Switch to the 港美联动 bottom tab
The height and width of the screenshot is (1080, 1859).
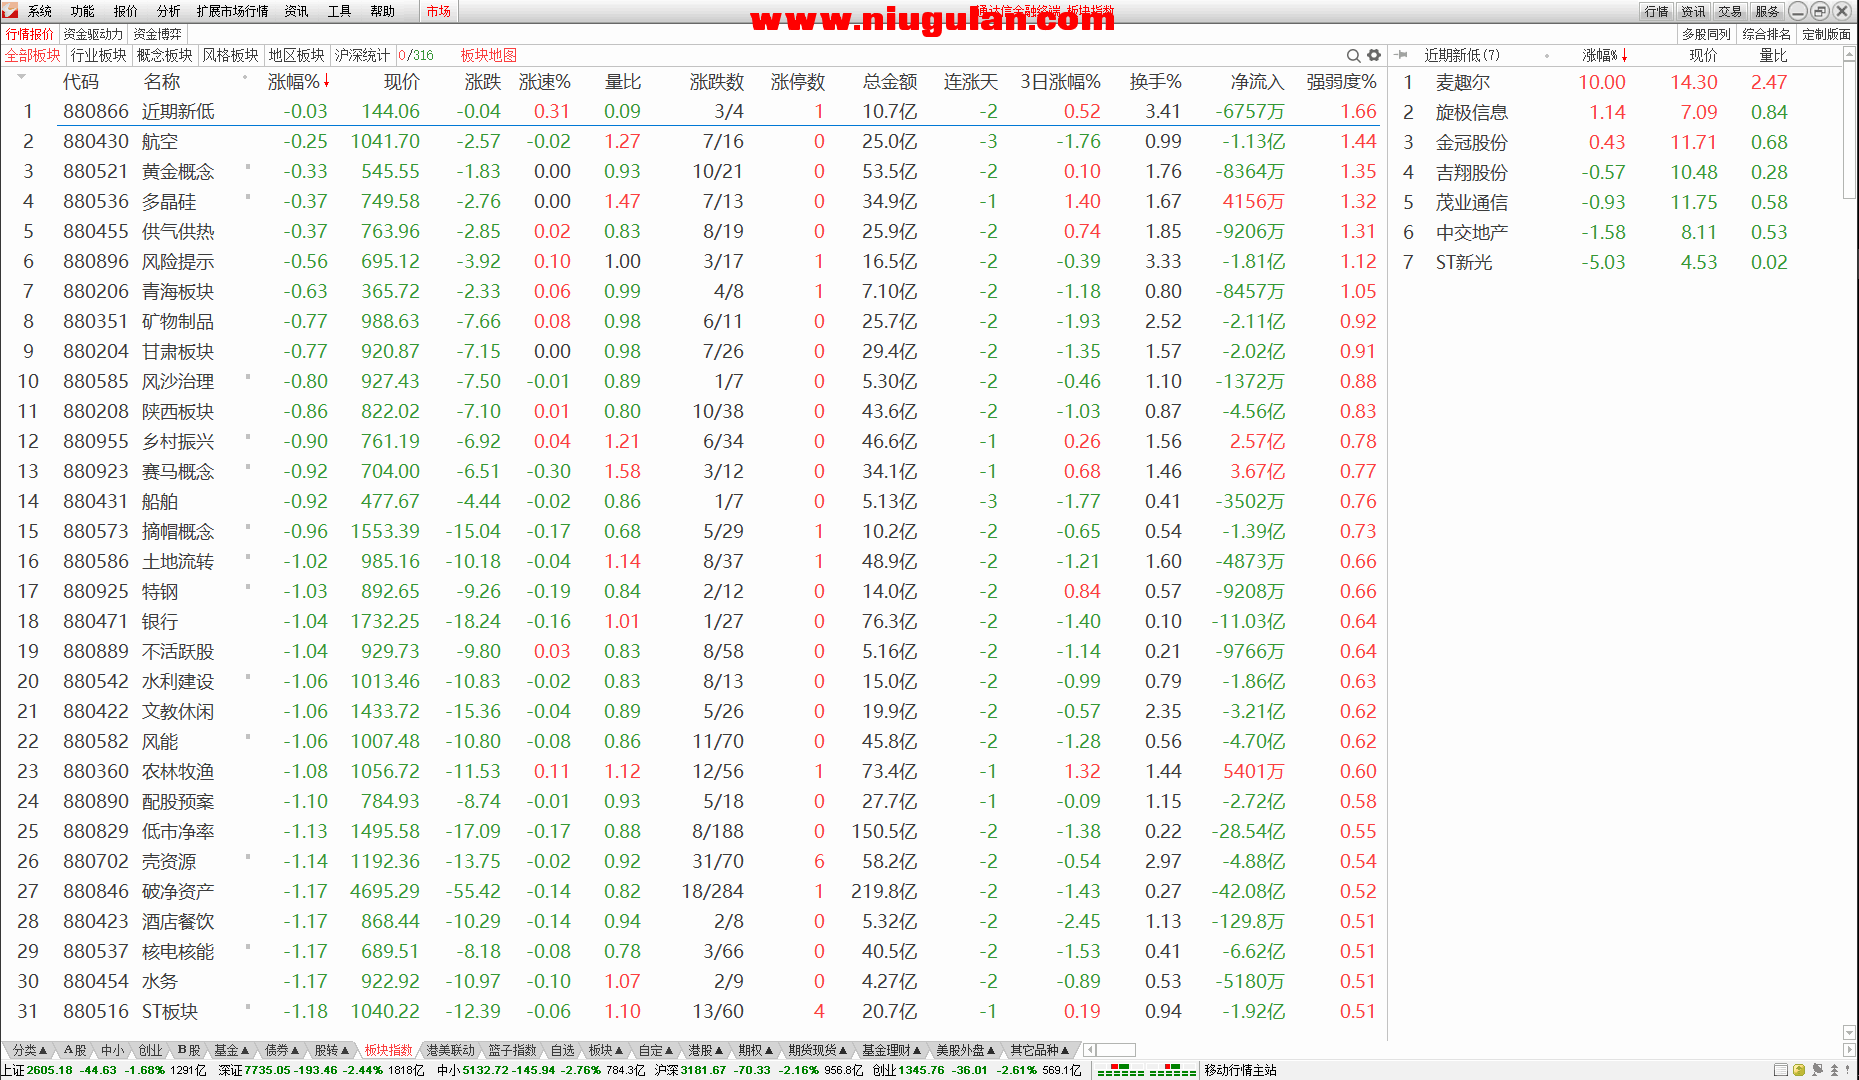click(x=451, y=1050)
